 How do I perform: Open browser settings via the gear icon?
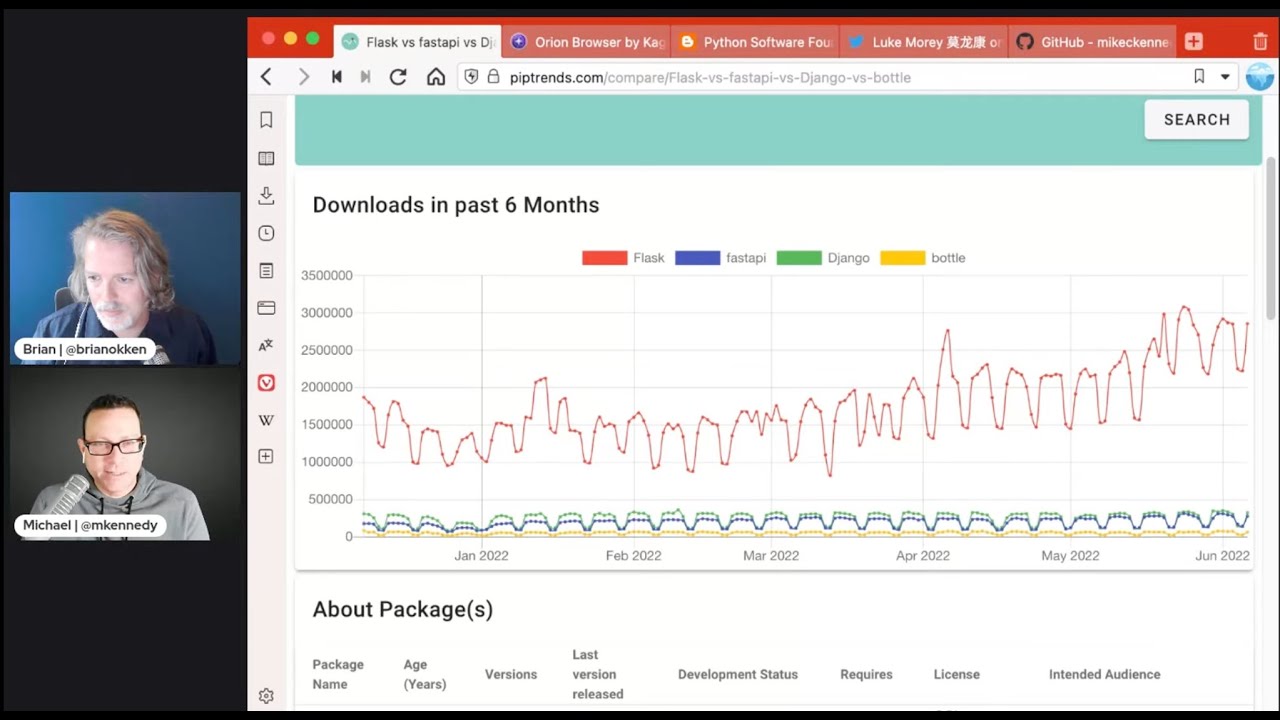tap(266, 696)
